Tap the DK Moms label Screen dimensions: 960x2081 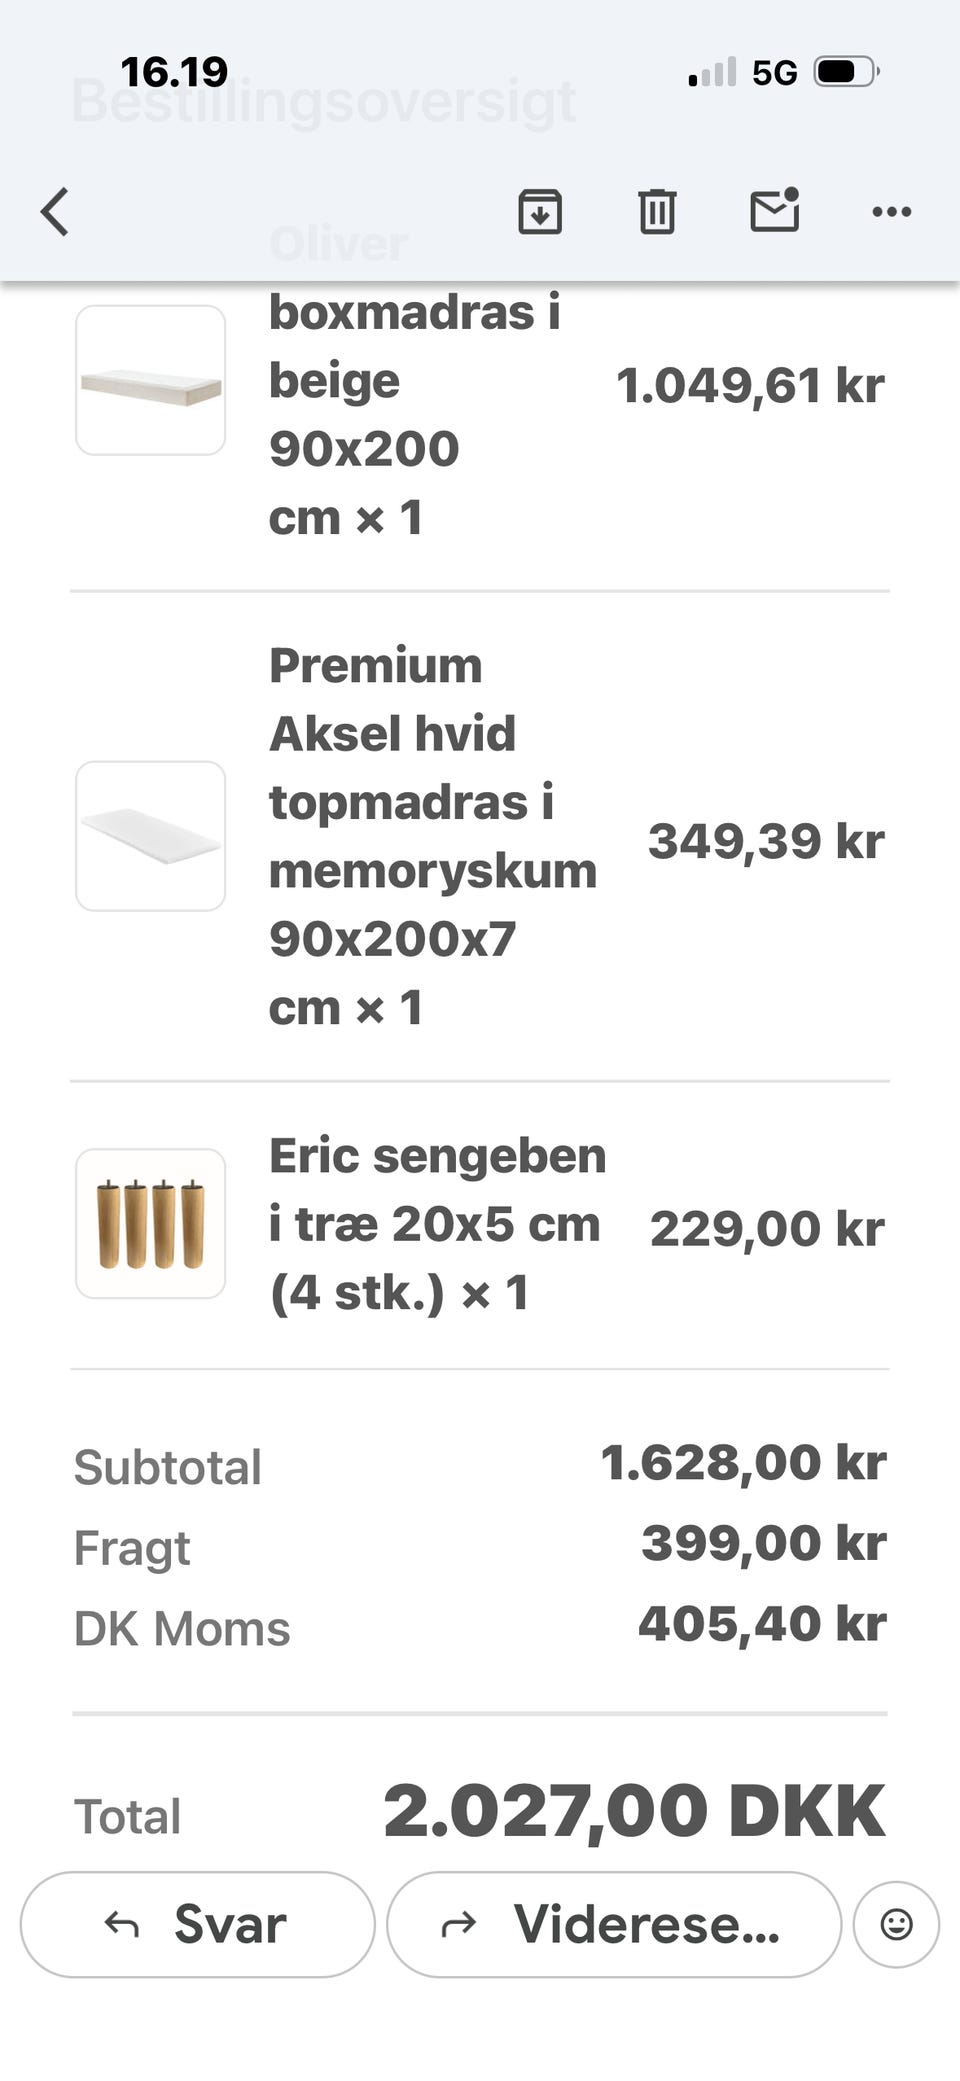(x=182, y=1628)
